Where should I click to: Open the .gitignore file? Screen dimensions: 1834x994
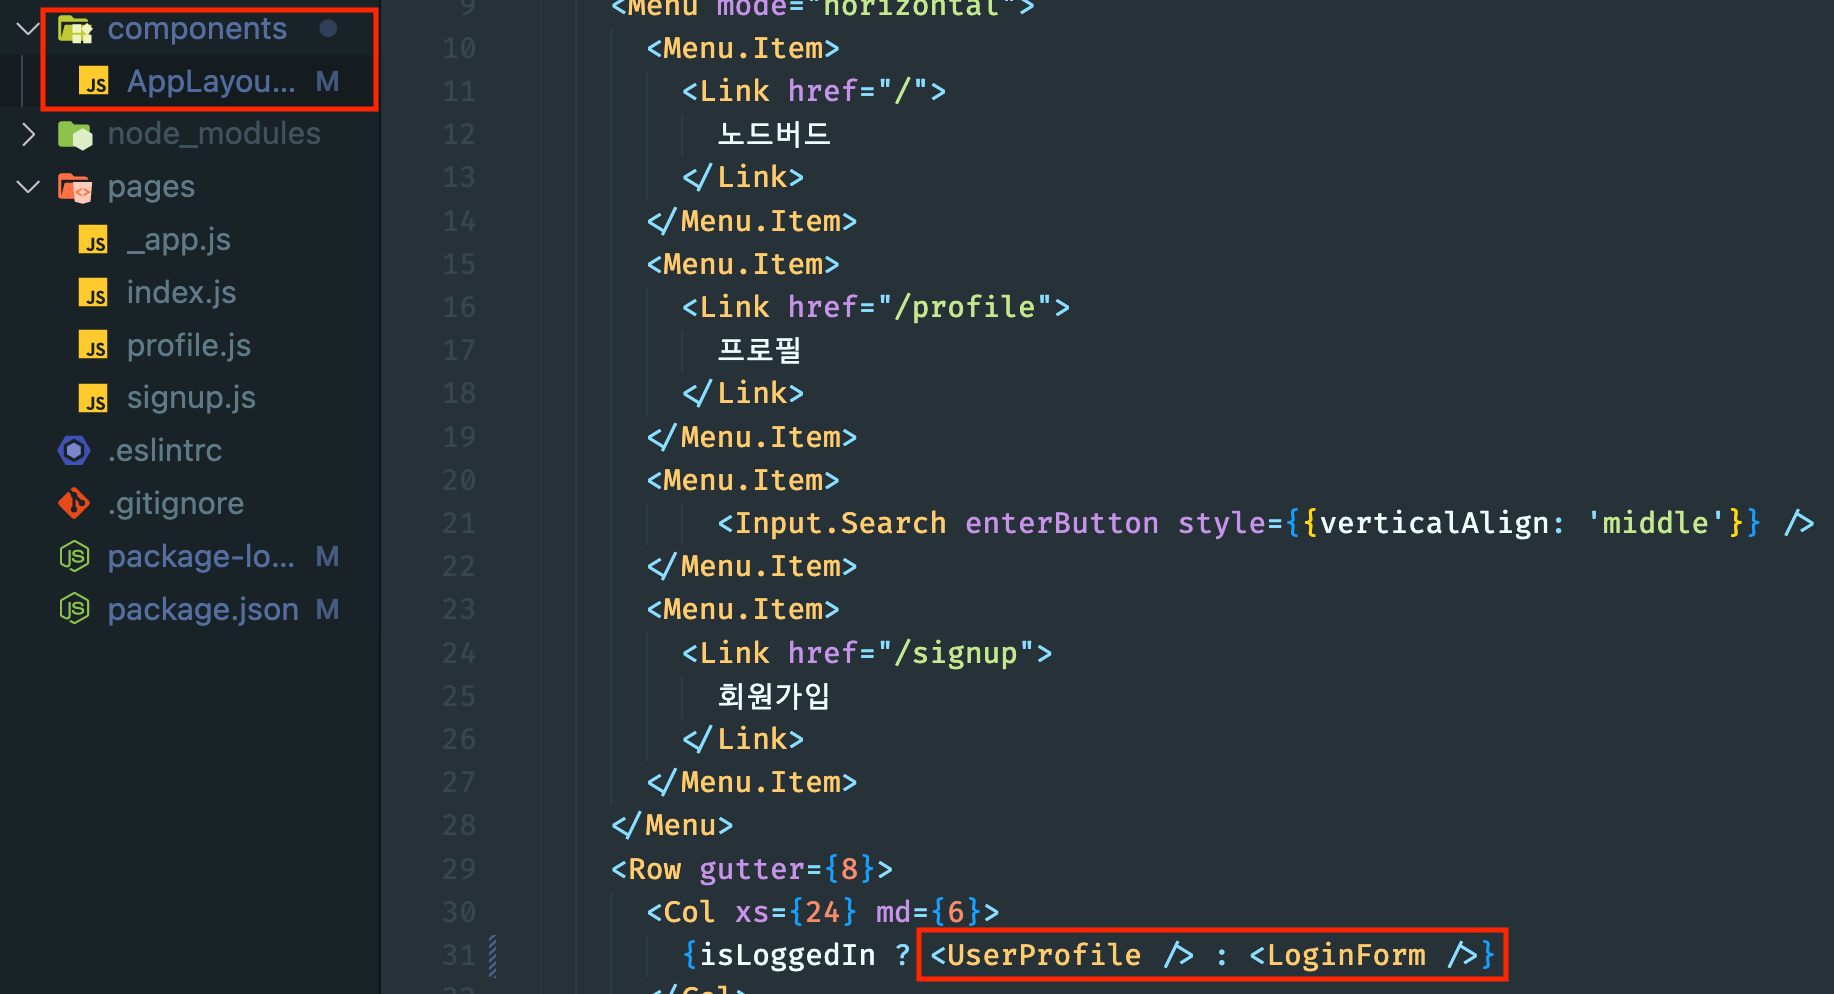[175, 504]
